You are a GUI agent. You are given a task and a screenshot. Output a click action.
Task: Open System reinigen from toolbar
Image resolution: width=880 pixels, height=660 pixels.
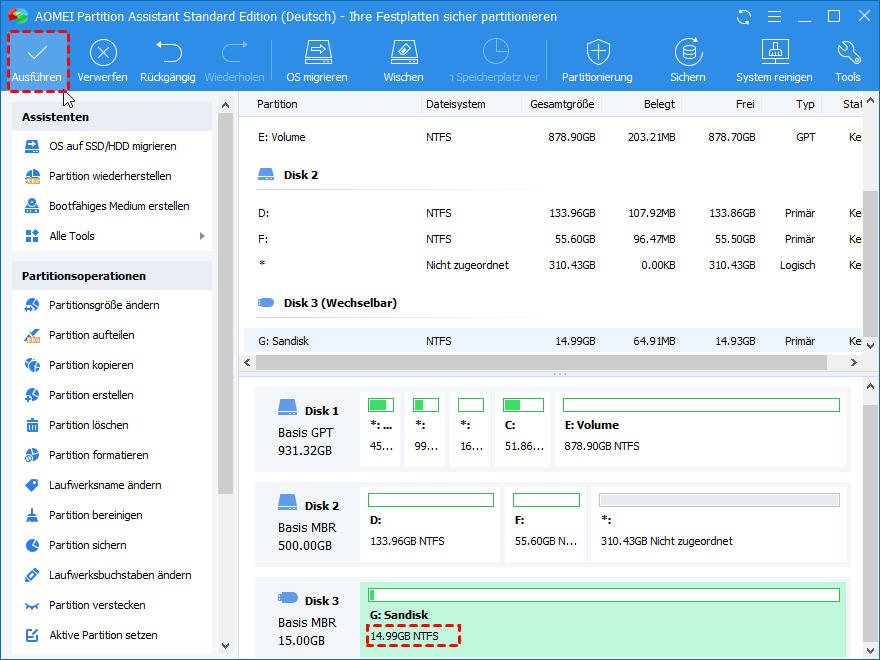[774, 54]
